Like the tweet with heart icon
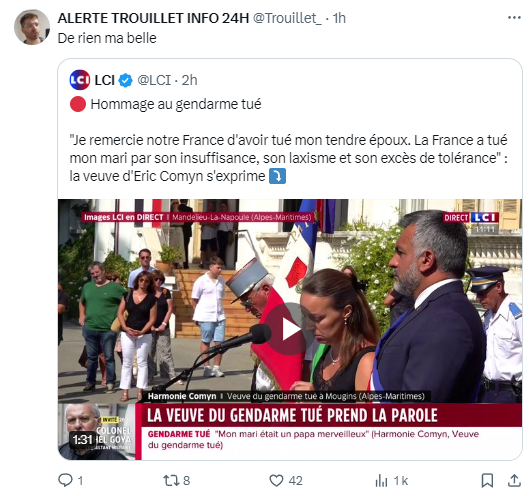Screen dimensions: 532x496 pos(276,480)
